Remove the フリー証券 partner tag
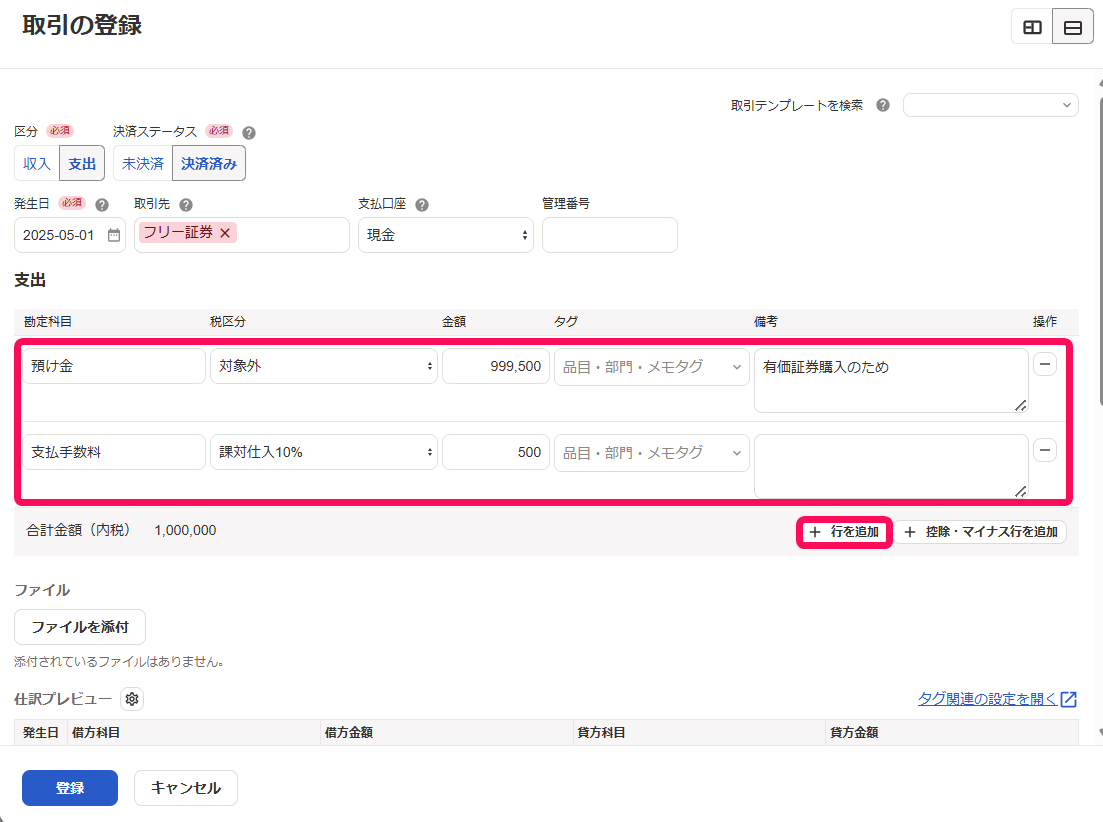1103x822 pixels. (x=225, y=233)
